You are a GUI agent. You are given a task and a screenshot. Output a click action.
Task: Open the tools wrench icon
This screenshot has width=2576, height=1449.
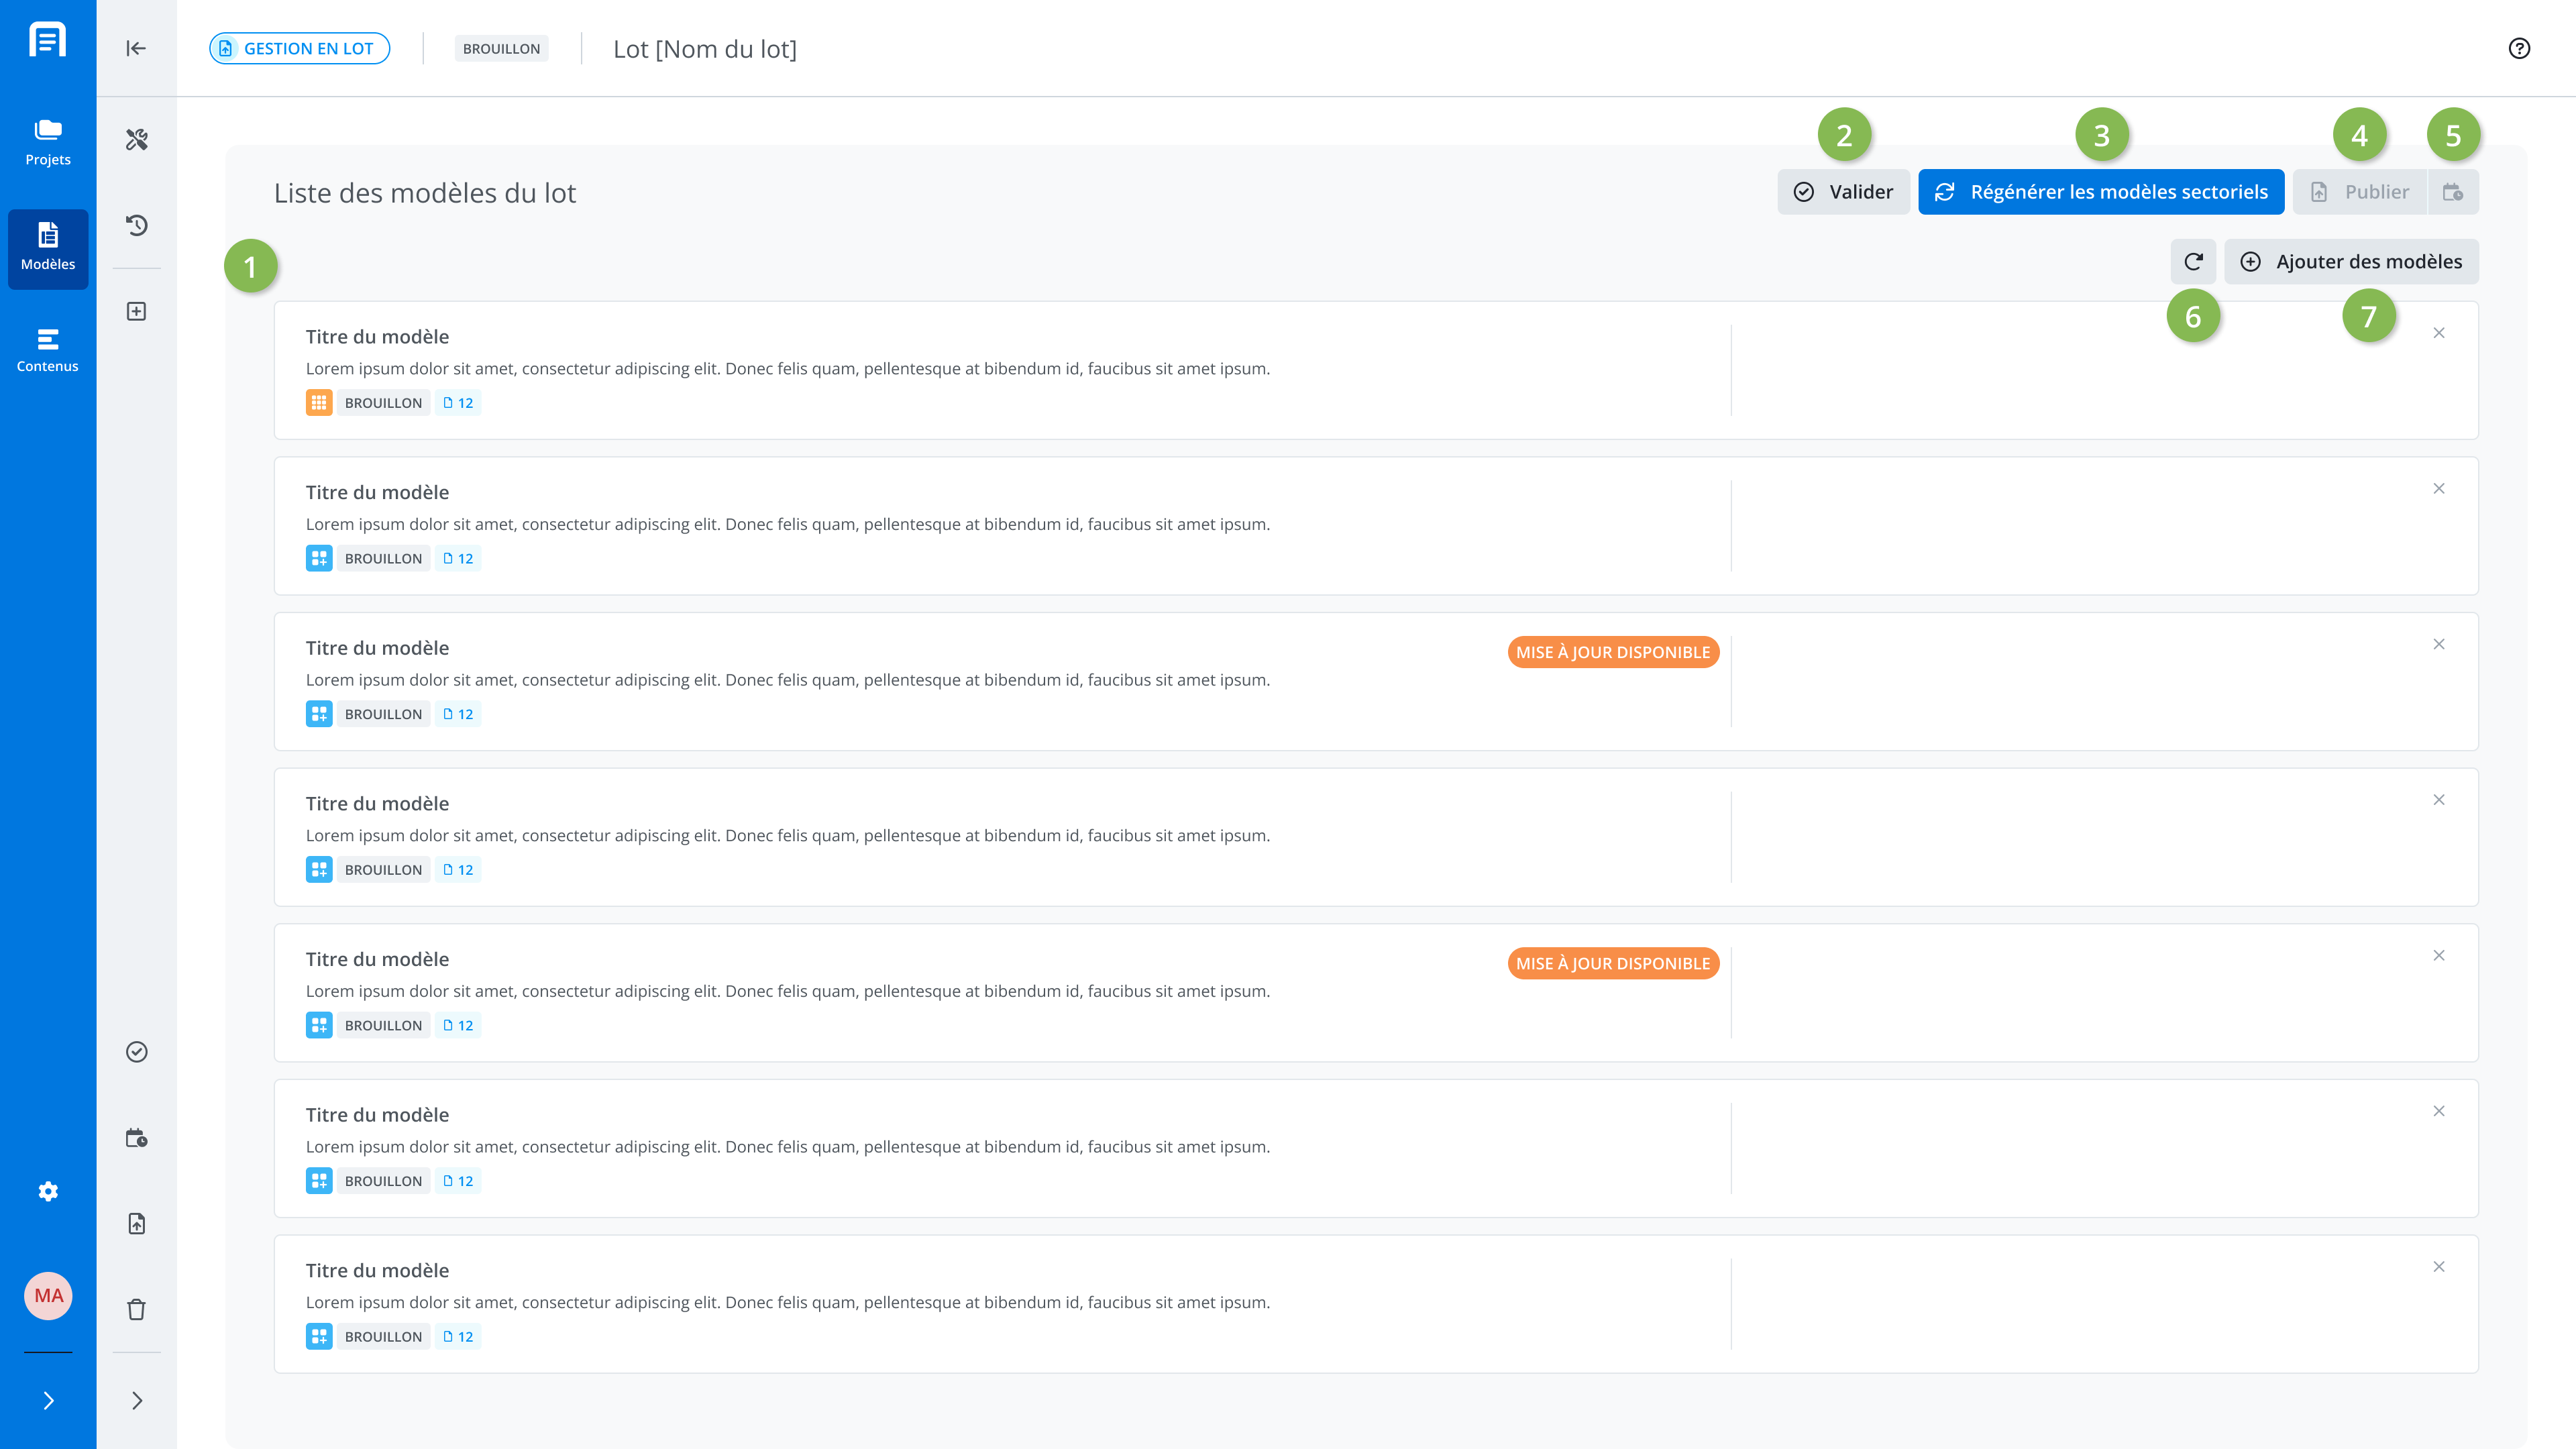pyautogui.click(x=137, y=139)
